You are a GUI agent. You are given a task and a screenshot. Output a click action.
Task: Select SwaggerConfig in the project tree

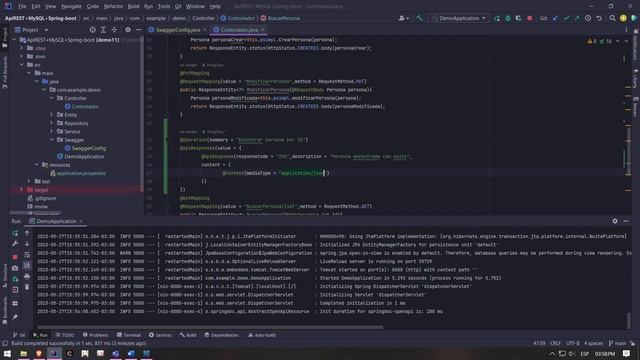pos(89,148)
